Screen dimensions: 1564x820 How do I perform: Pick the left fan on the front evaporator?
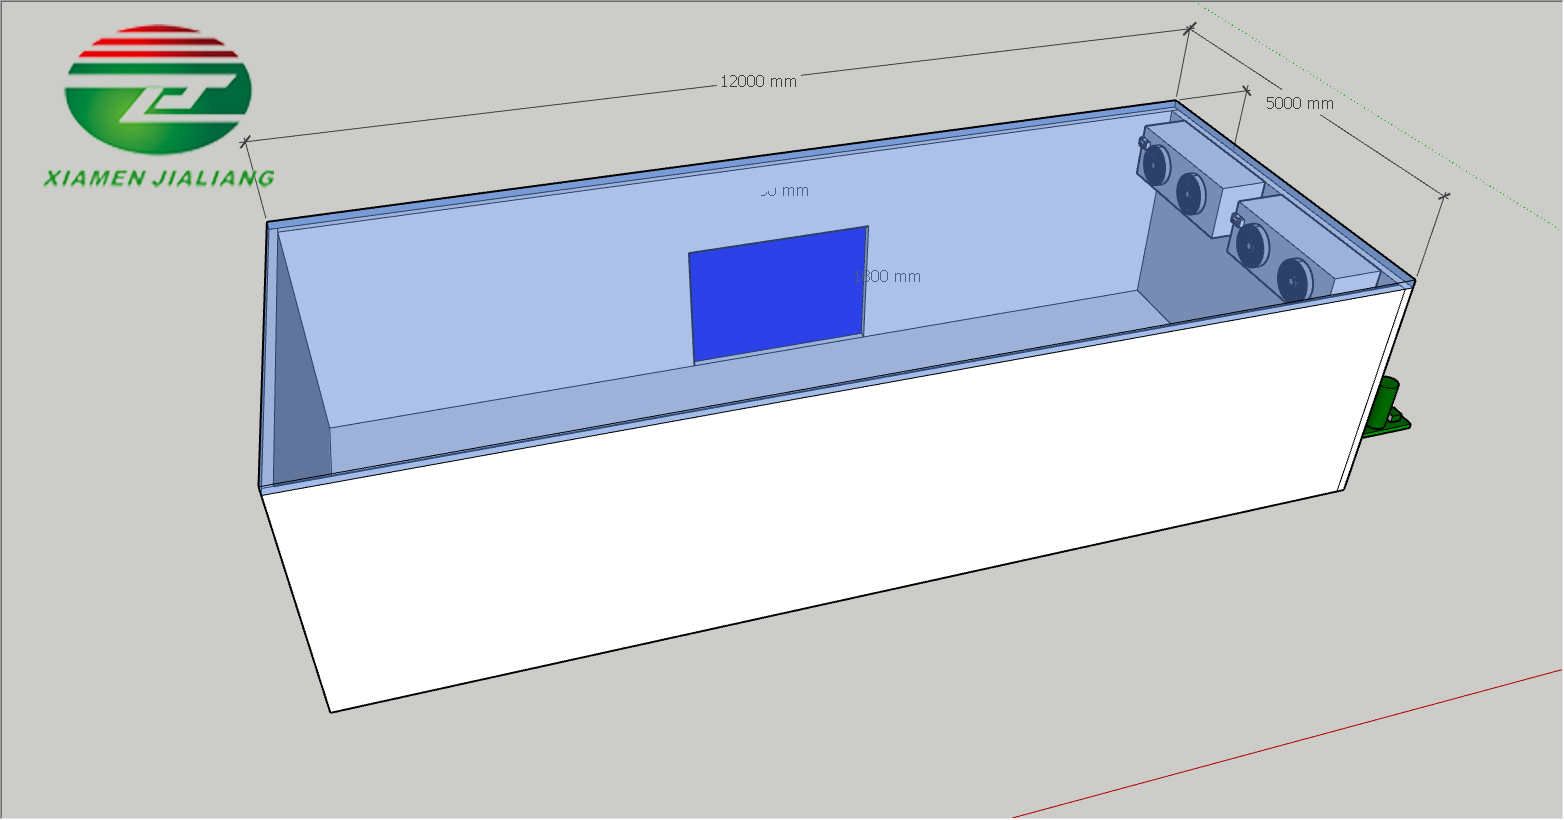[1249, 243]
